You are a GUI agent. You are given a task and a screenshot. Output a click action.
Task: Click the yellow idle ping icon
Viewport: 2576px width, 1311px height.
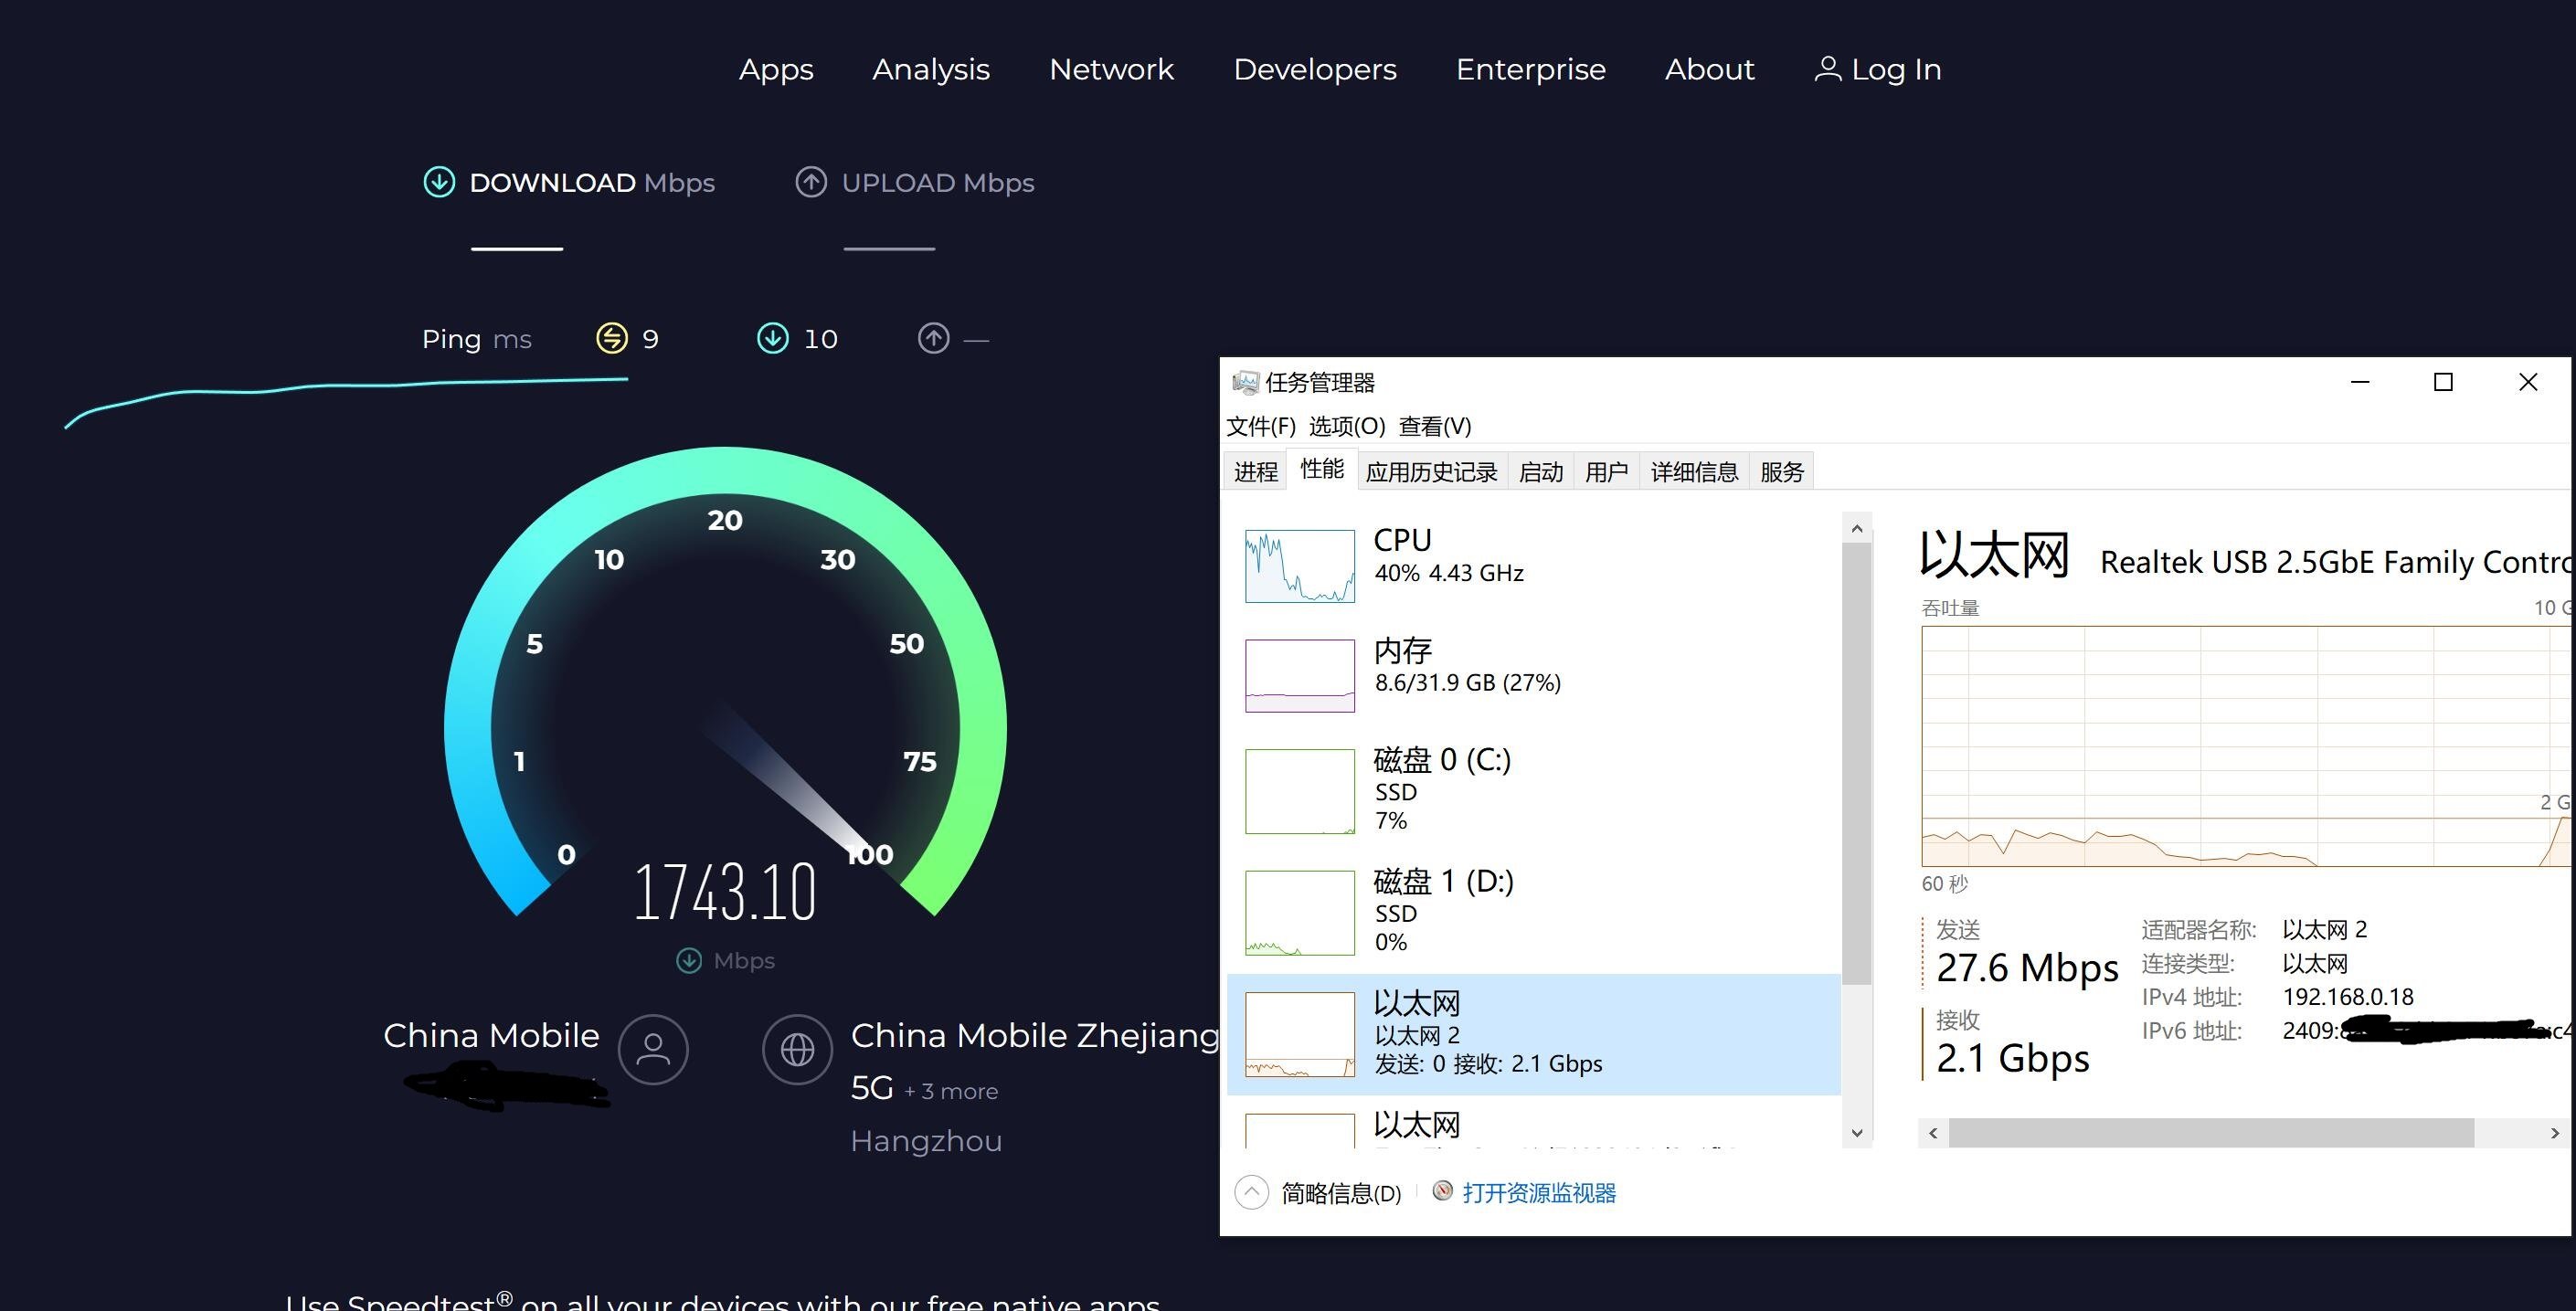pos(612,339)
